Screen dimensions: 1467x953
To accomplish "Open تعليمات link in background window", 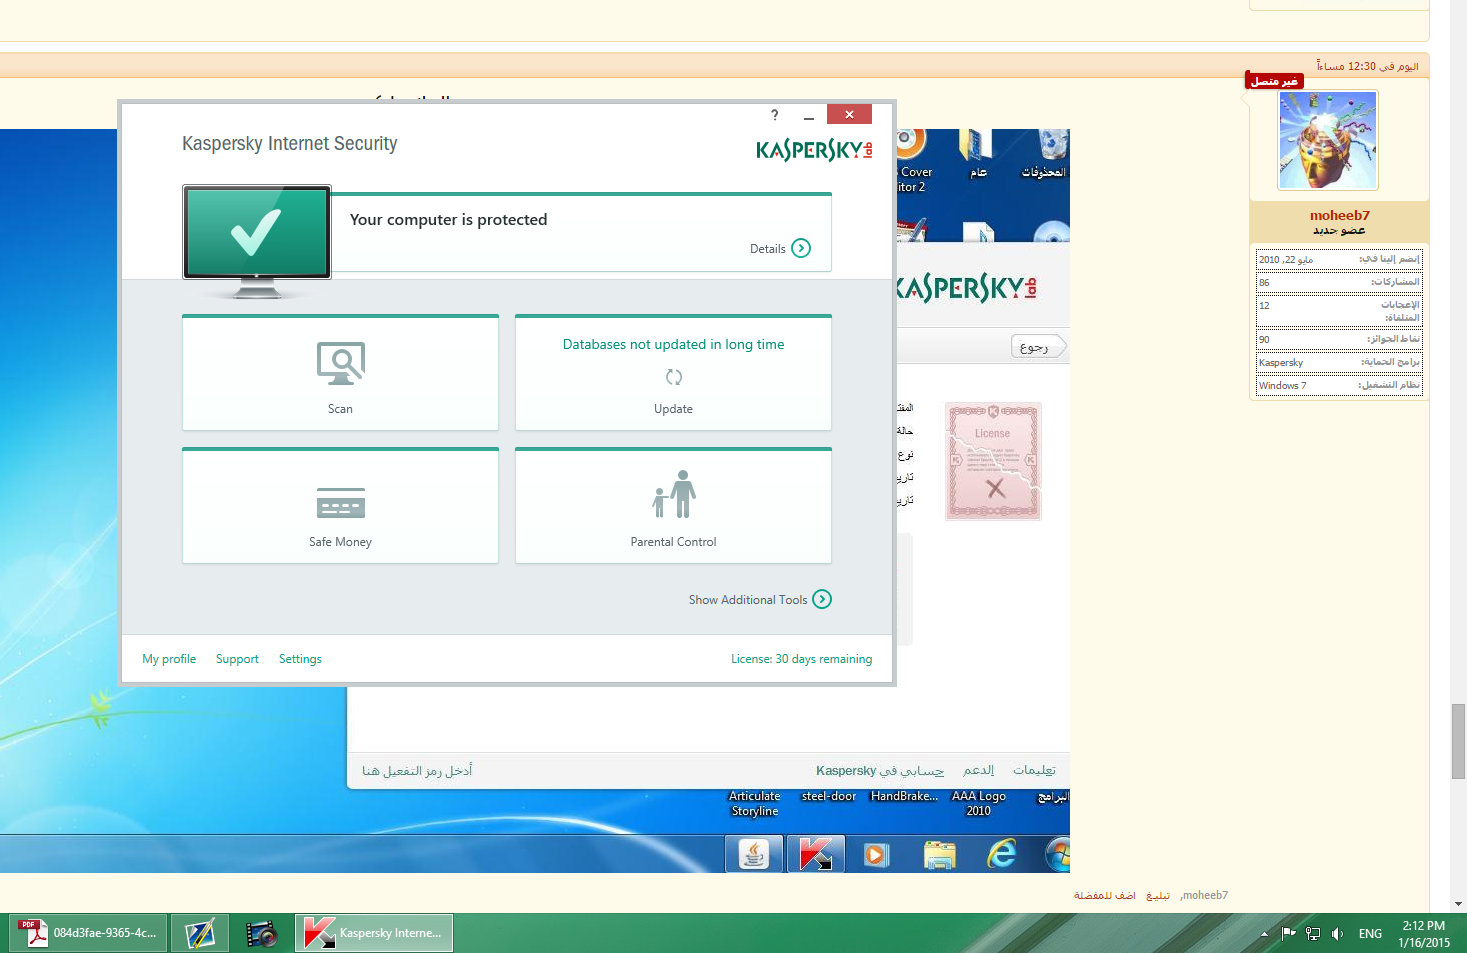I will 1034,770.
